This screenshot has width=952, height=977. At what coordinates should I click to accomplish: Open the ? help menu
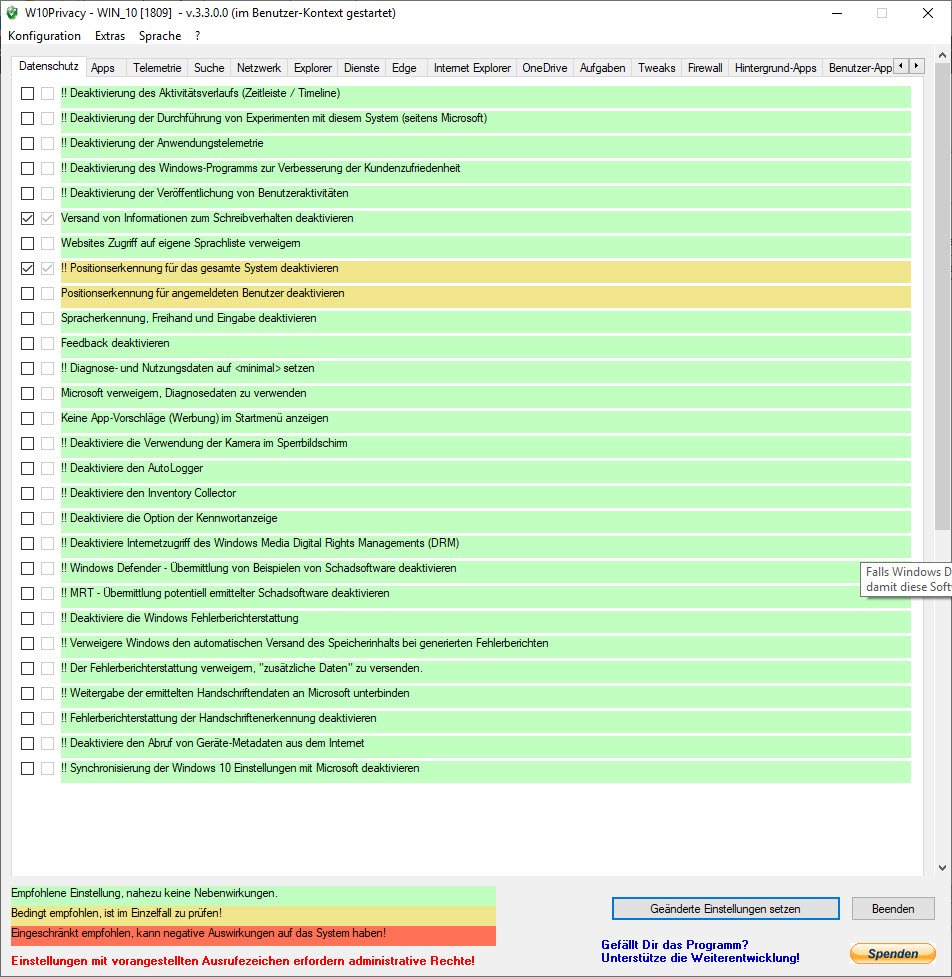pos(198,36)
